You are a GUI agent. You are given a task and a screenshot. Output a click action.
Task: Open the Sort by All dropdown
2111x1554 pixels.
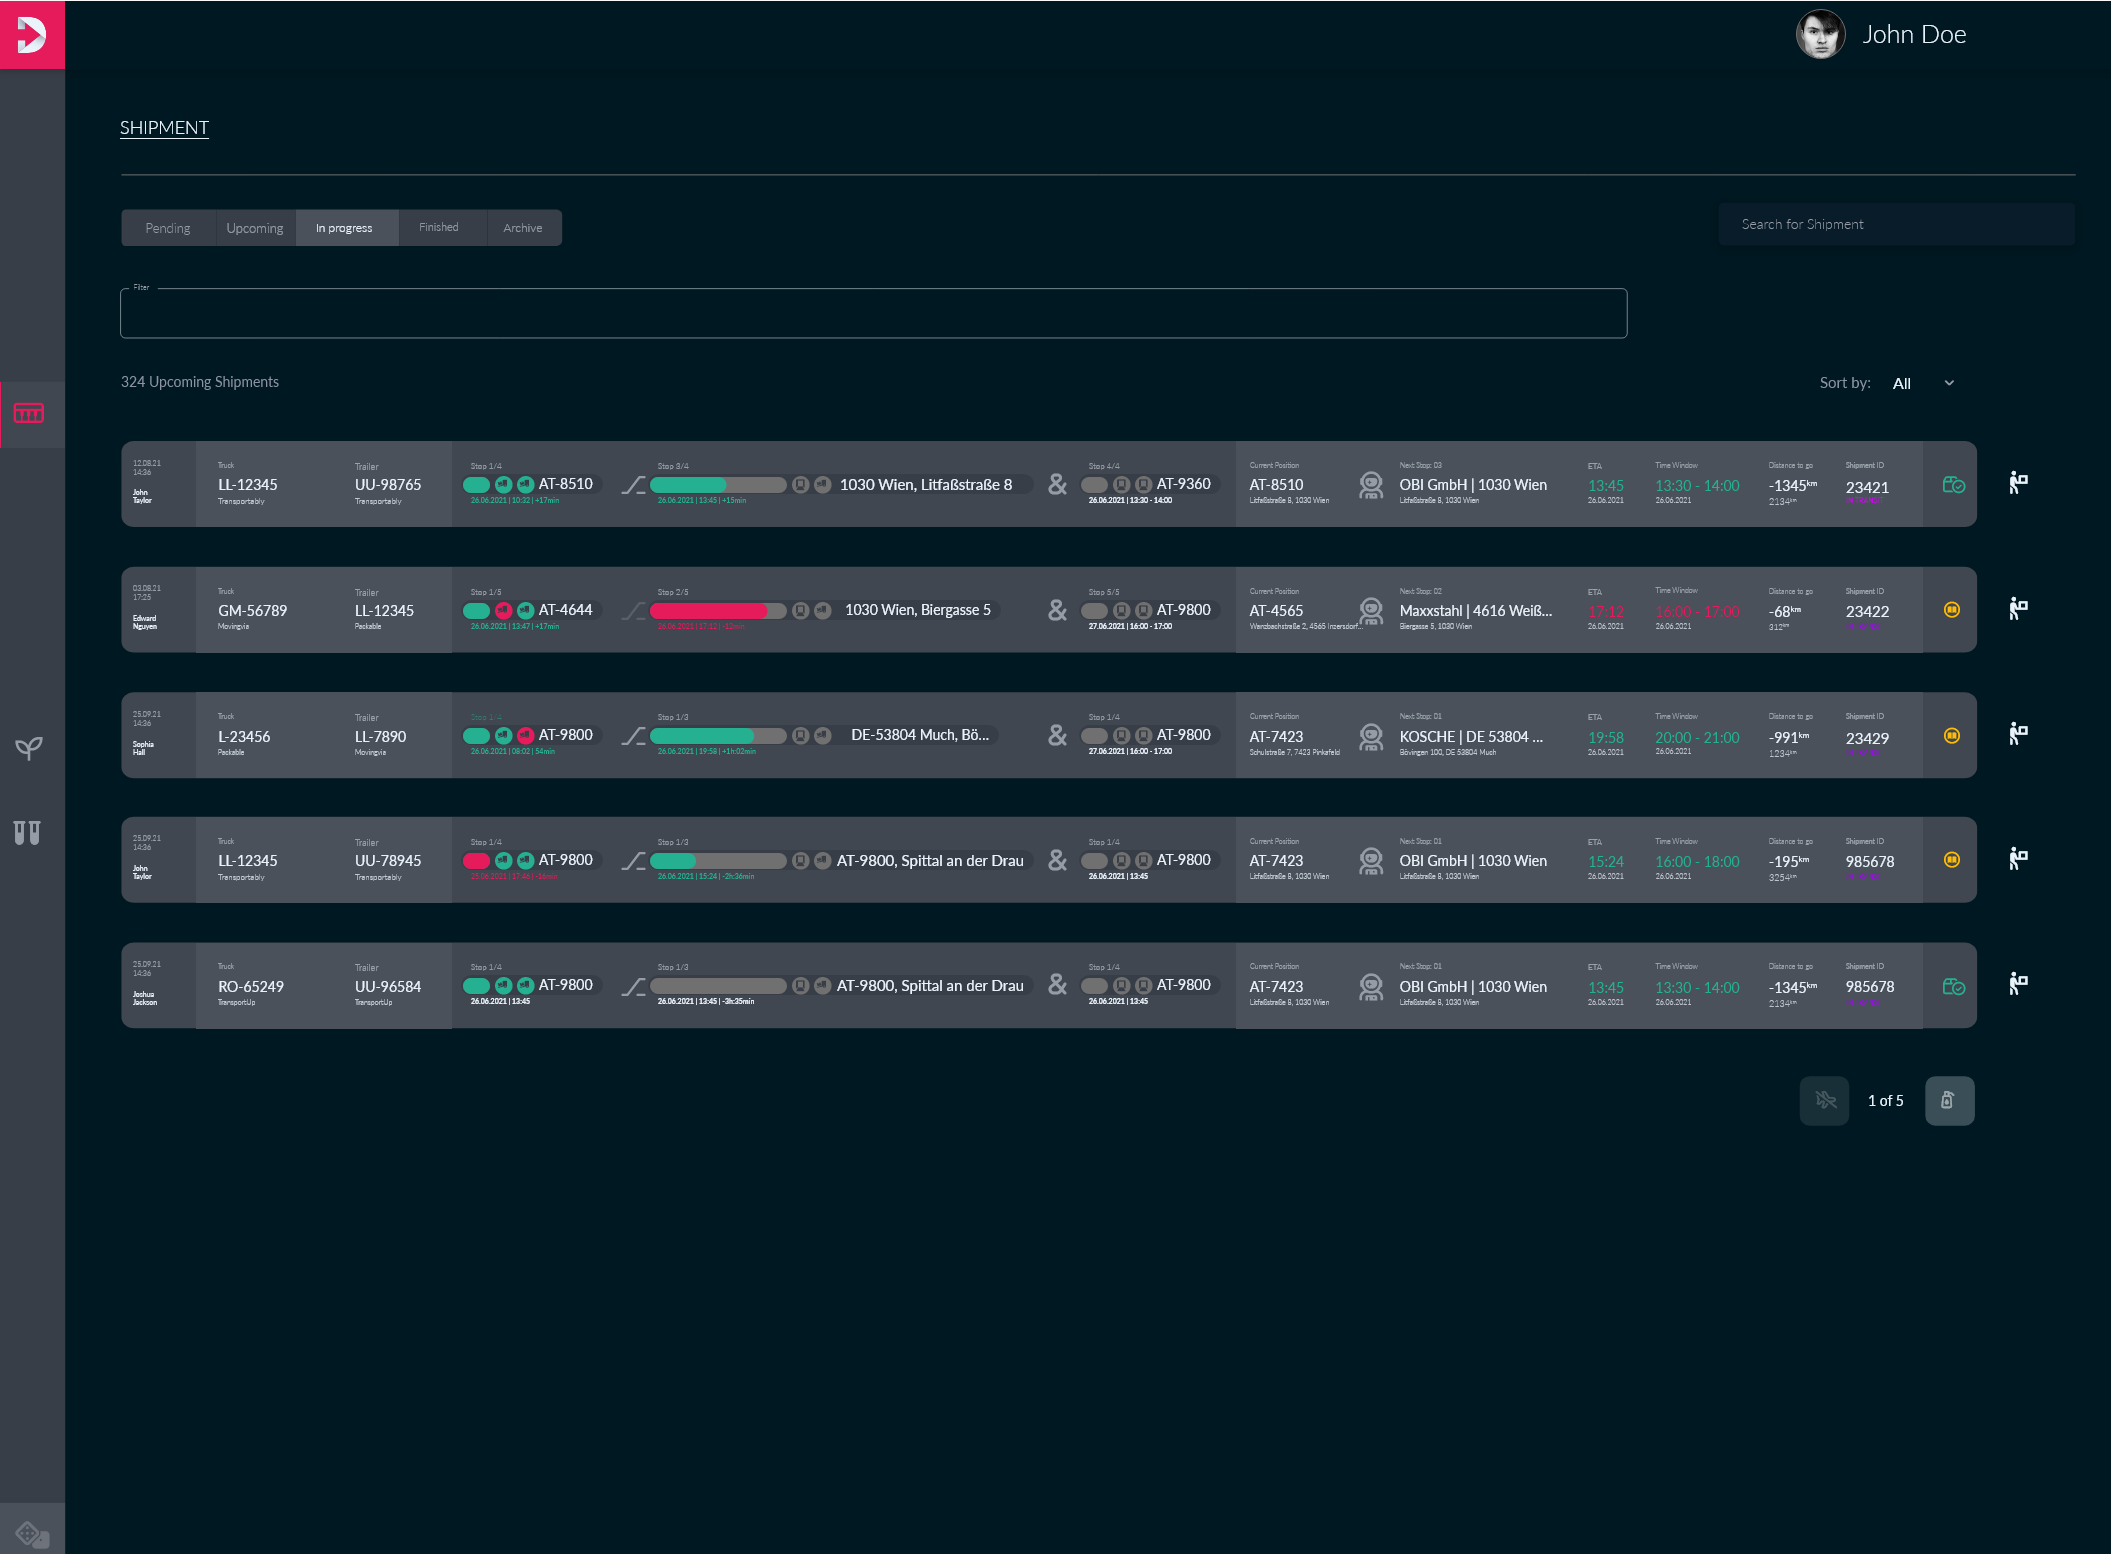tap(1923, 383)
